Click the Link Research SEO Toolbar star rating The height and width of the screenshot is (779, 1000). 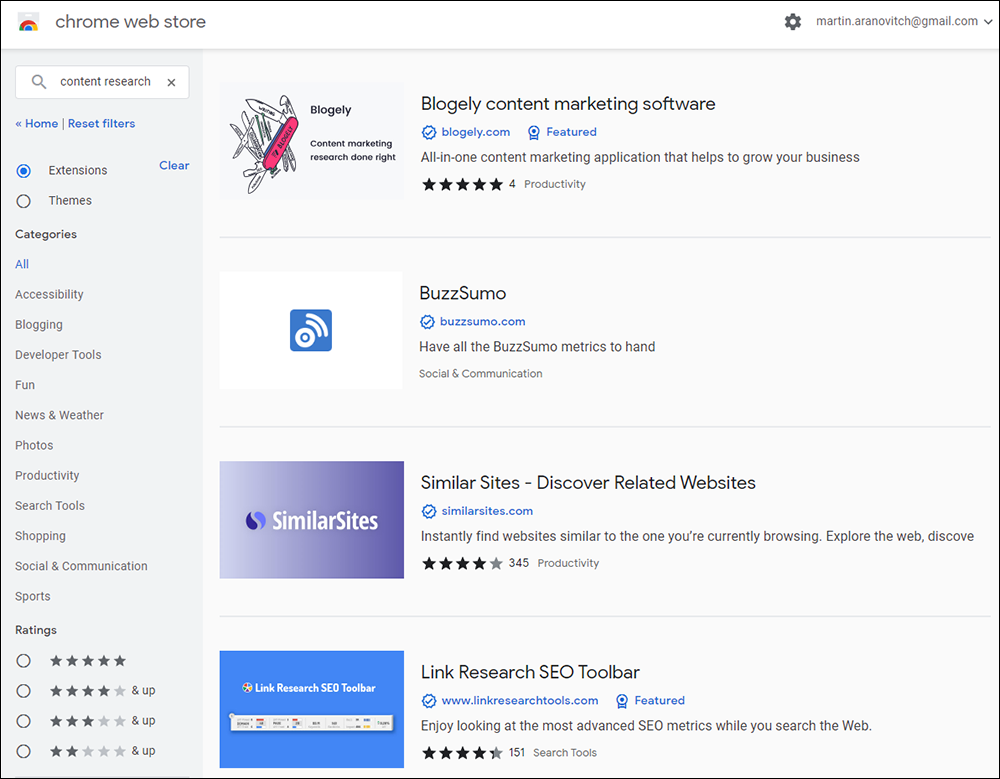tap(462, 753)
